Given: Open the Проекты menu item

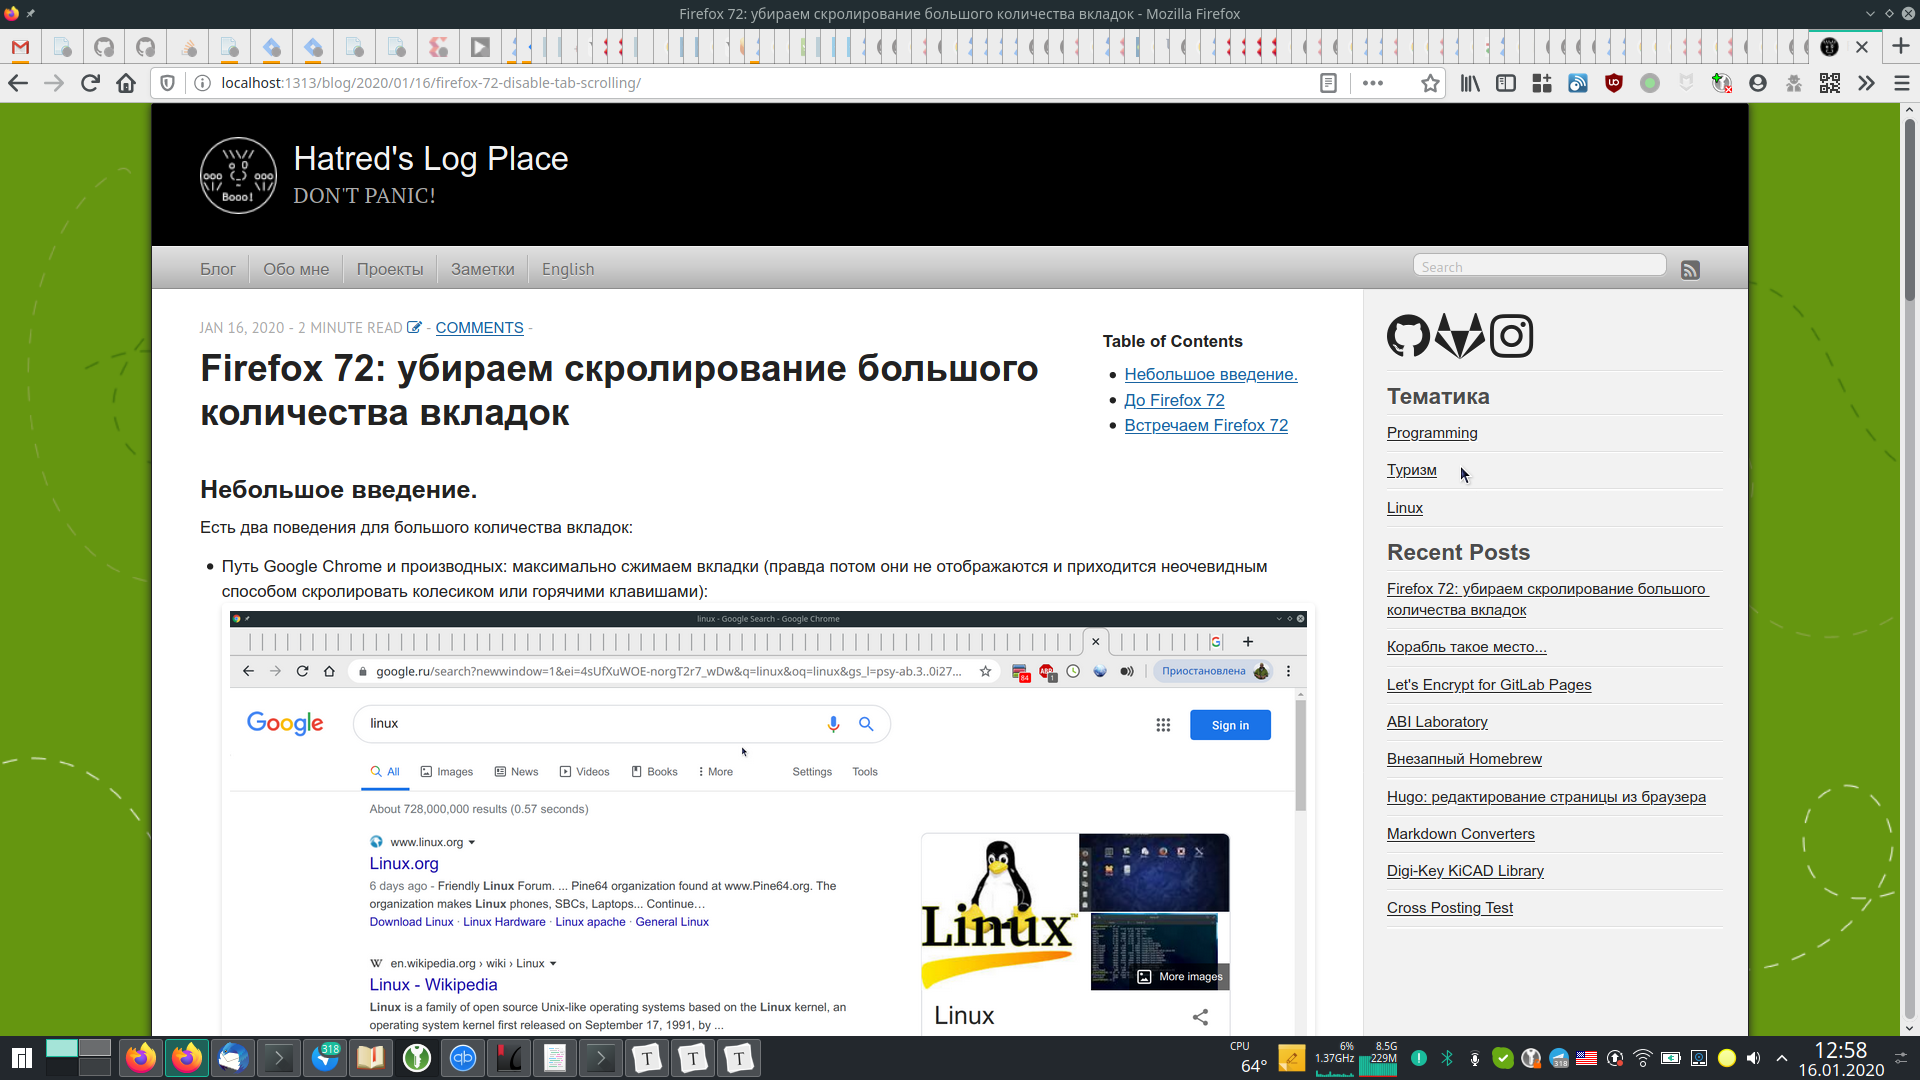Looking at the screenshot, I should coord(390,269).
